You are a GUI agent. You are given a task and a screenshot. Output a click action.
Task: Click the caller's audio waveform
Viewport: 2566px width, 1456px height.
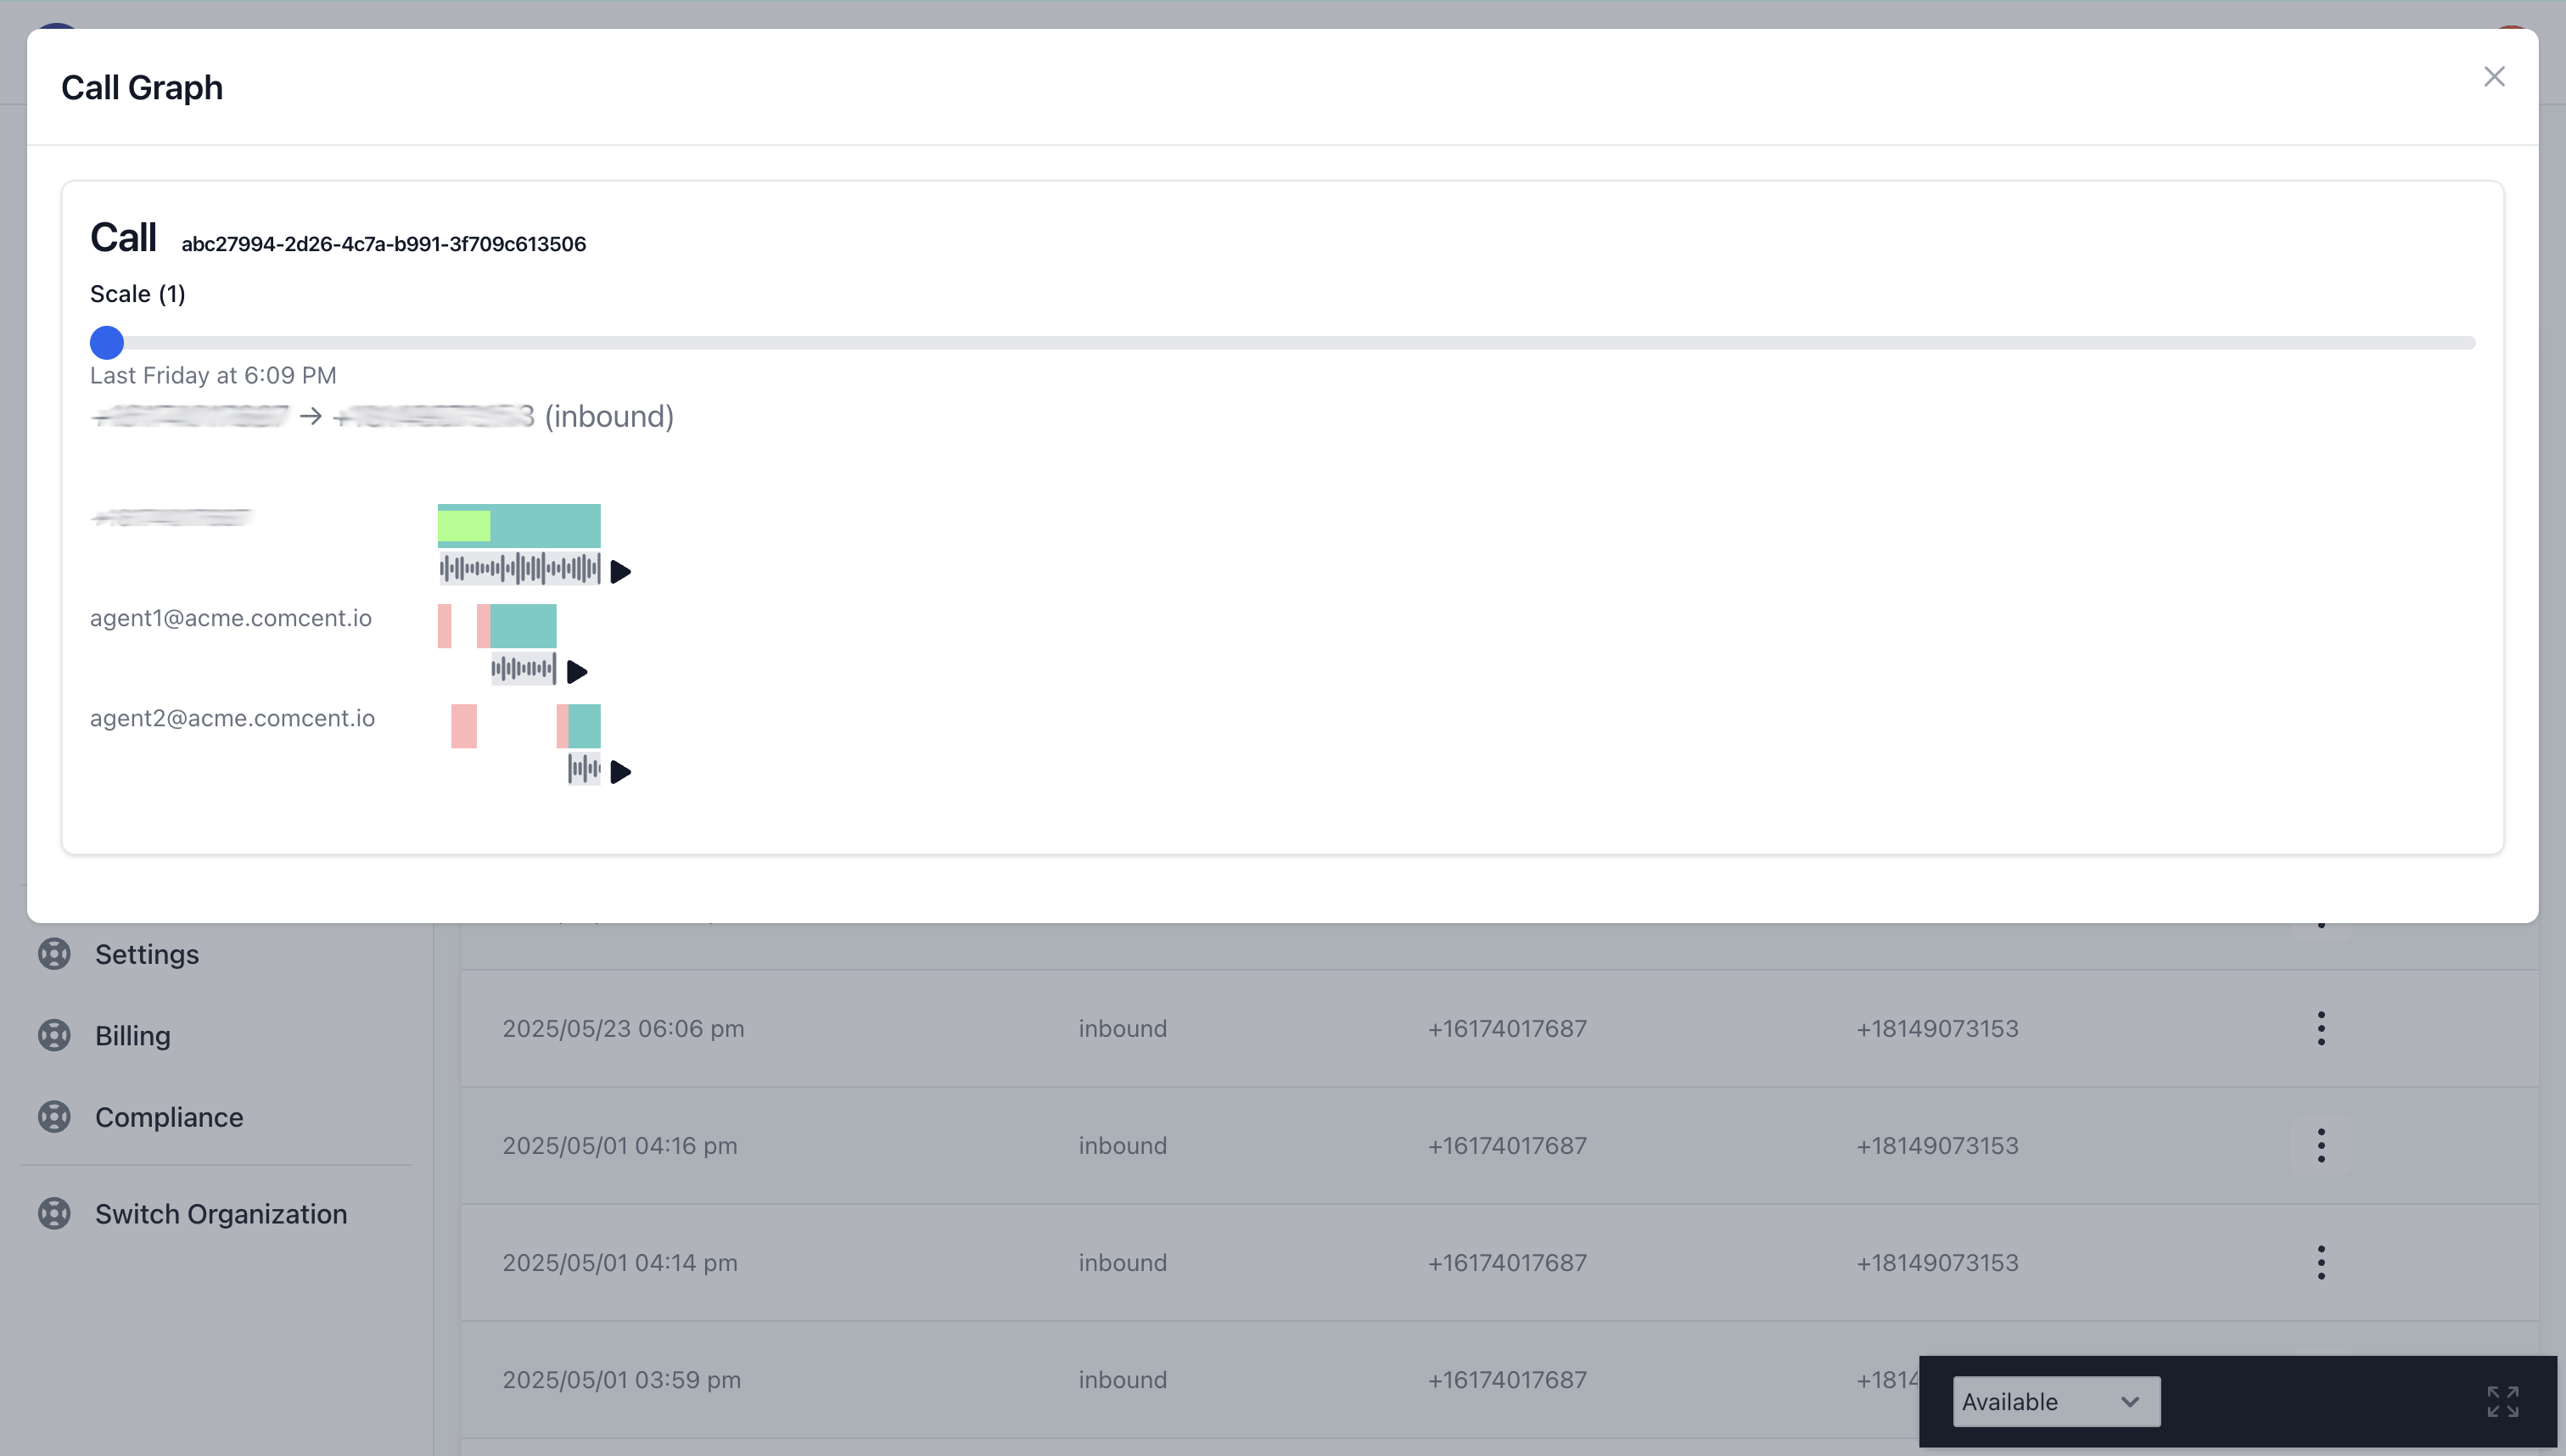pyautogui.click(x=520, y=569)
